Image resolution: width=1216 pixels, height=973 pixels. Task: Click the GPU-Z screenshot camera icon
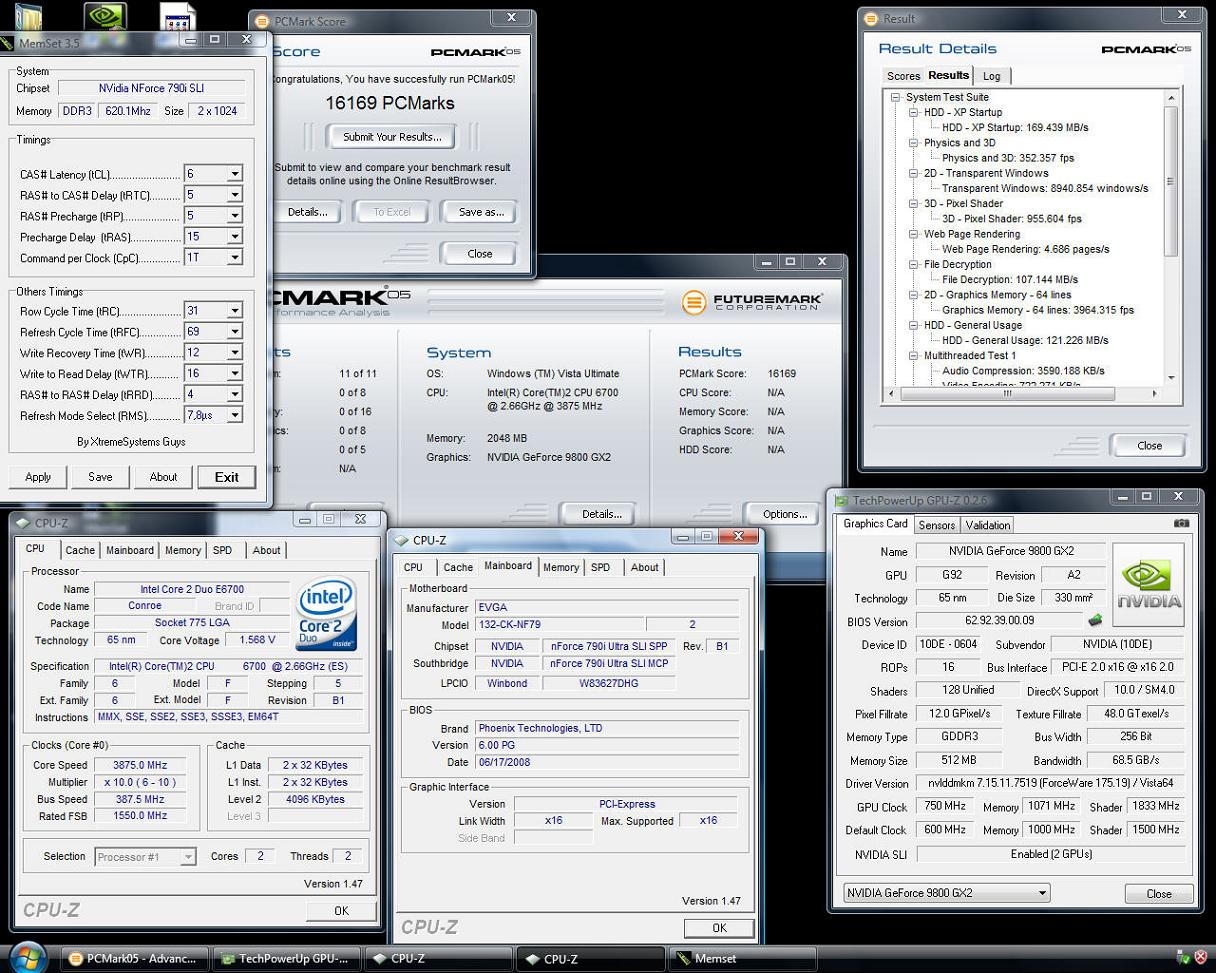1181,523
